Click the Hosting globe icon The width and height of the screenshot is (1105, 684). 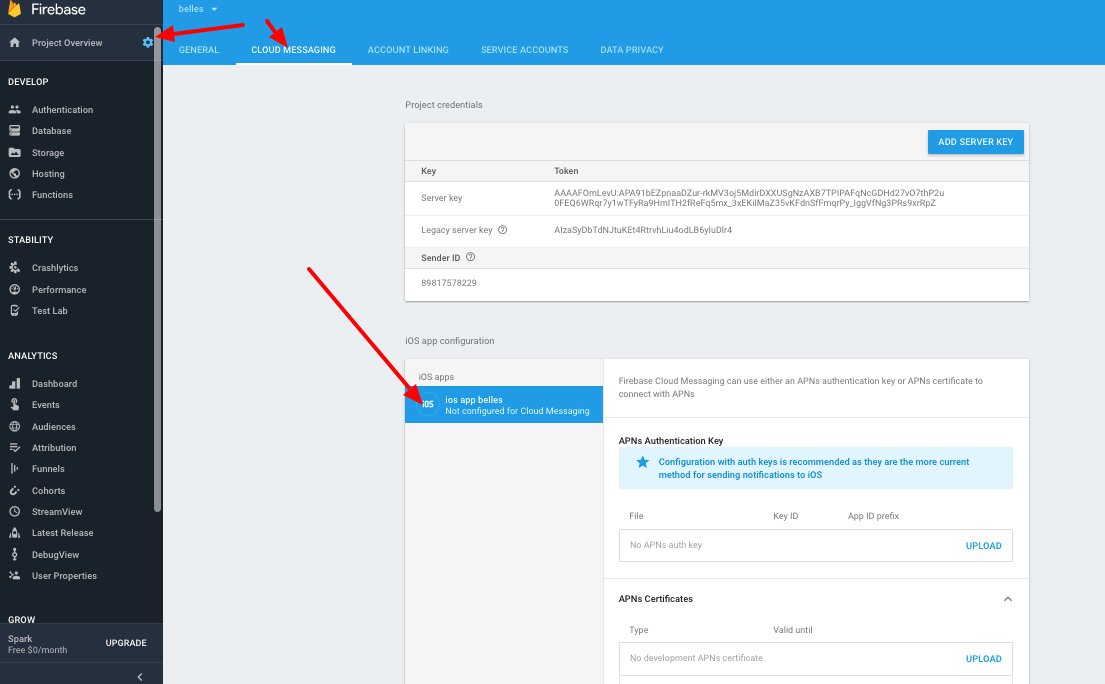coord(14,173)
